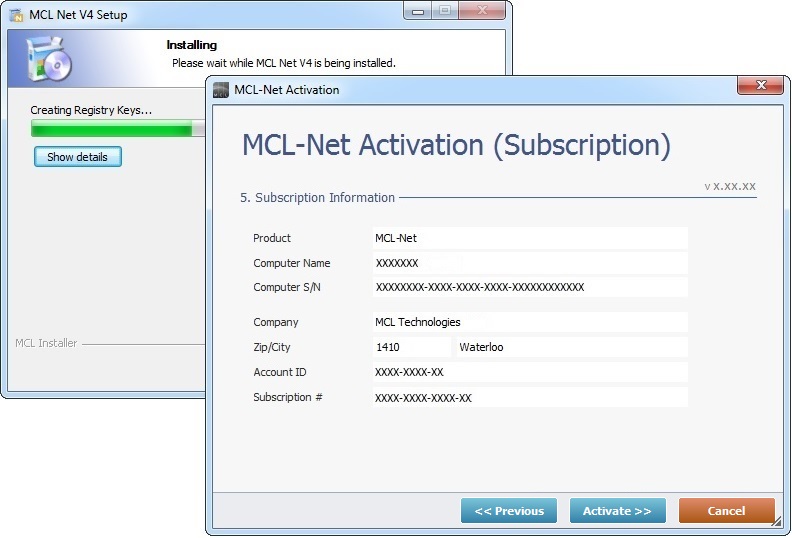Close the MCL-Net Activation window
The height and width of the screenshot is (538, 792).
tap(761, 85)
